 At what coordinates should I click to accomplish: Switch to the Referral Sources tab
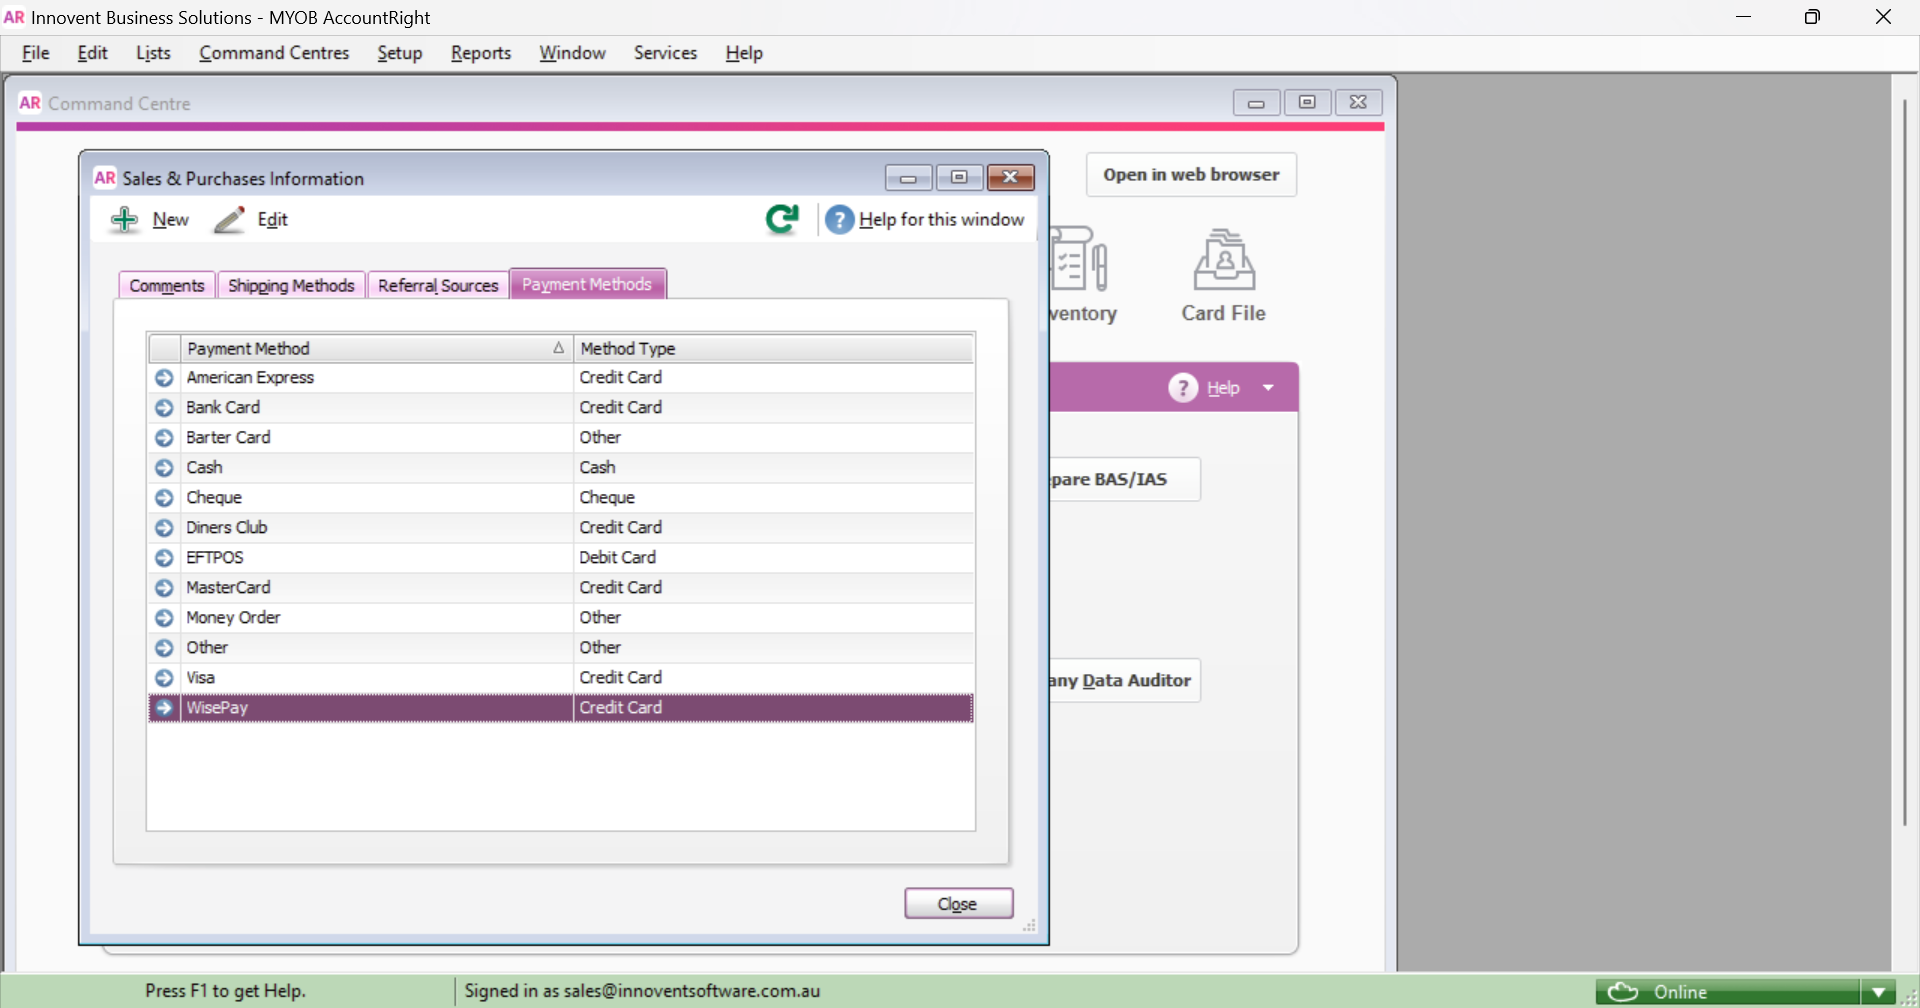(x=438, y=285)
